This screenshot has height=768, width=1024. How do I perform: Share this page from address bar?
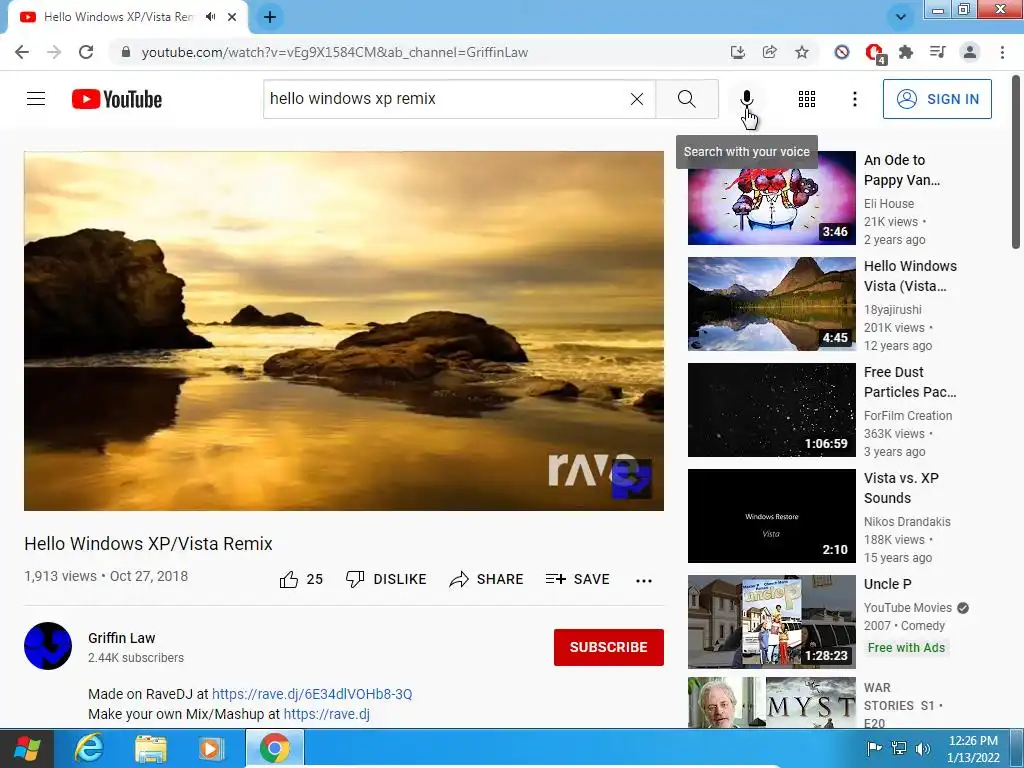pyautogui.click(x=769, y=52)
